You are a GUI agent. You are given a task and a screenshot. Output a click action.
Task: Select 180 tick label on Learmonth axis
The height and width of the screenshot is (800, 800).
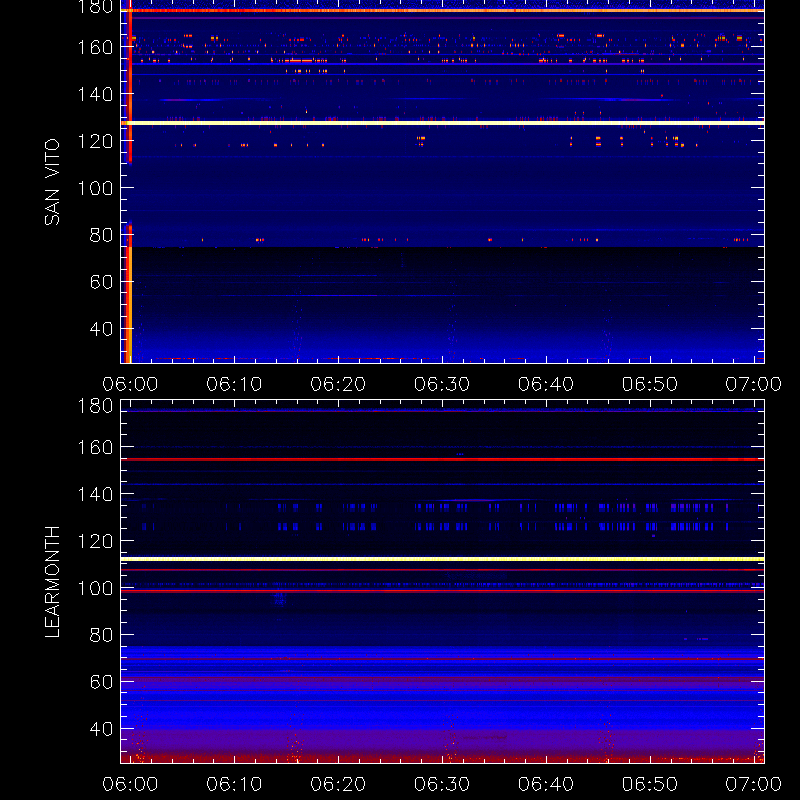click(x=95, y=406)
